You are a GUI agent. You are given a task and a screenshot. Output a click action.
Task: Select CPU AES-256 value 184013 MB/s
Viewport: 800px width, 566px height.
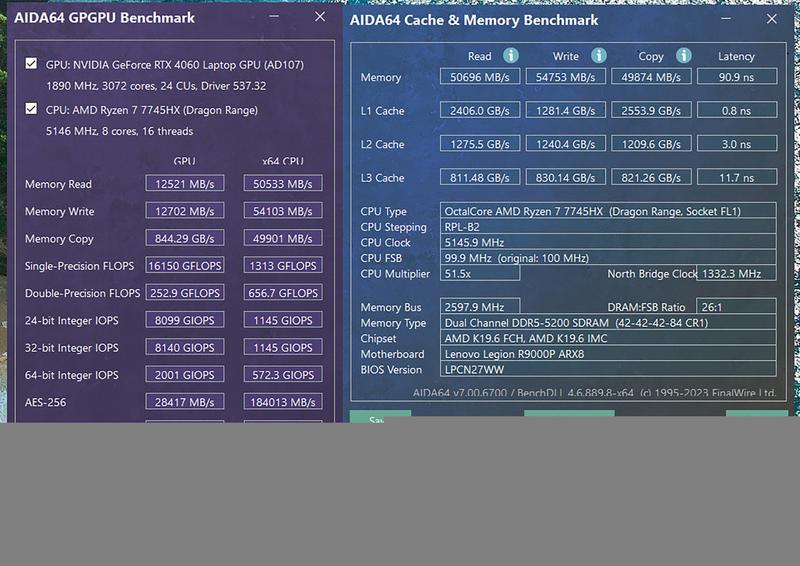point(283,402)
